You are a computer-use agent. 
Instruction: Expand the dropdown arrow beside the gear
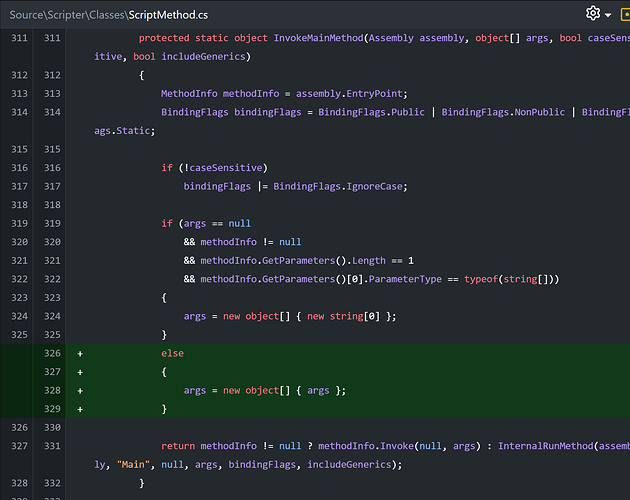pos(608,15)
